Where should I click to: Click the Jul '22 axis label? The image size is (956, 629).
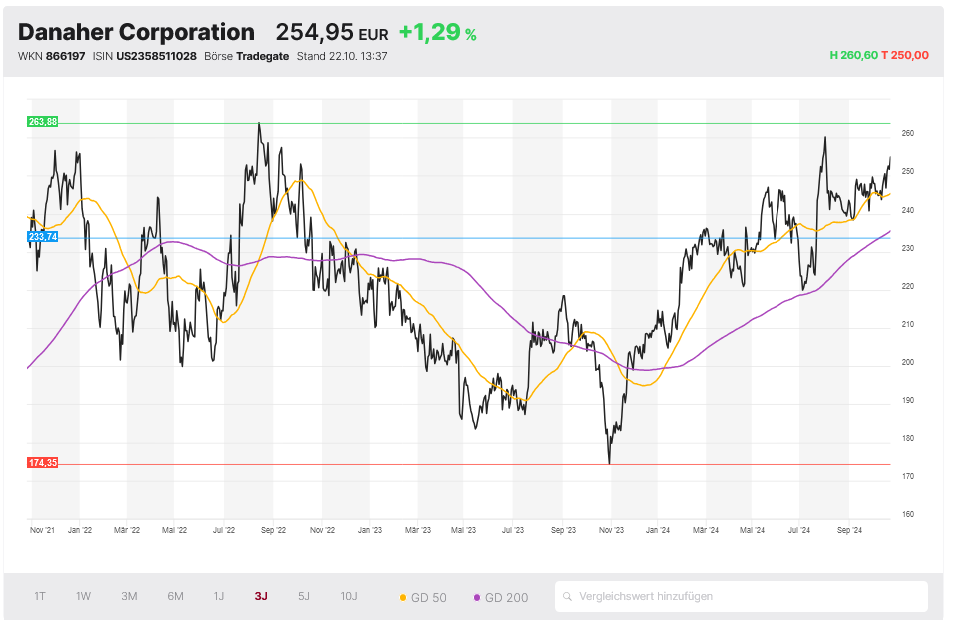pyautogui.click(x=224, y=530)
